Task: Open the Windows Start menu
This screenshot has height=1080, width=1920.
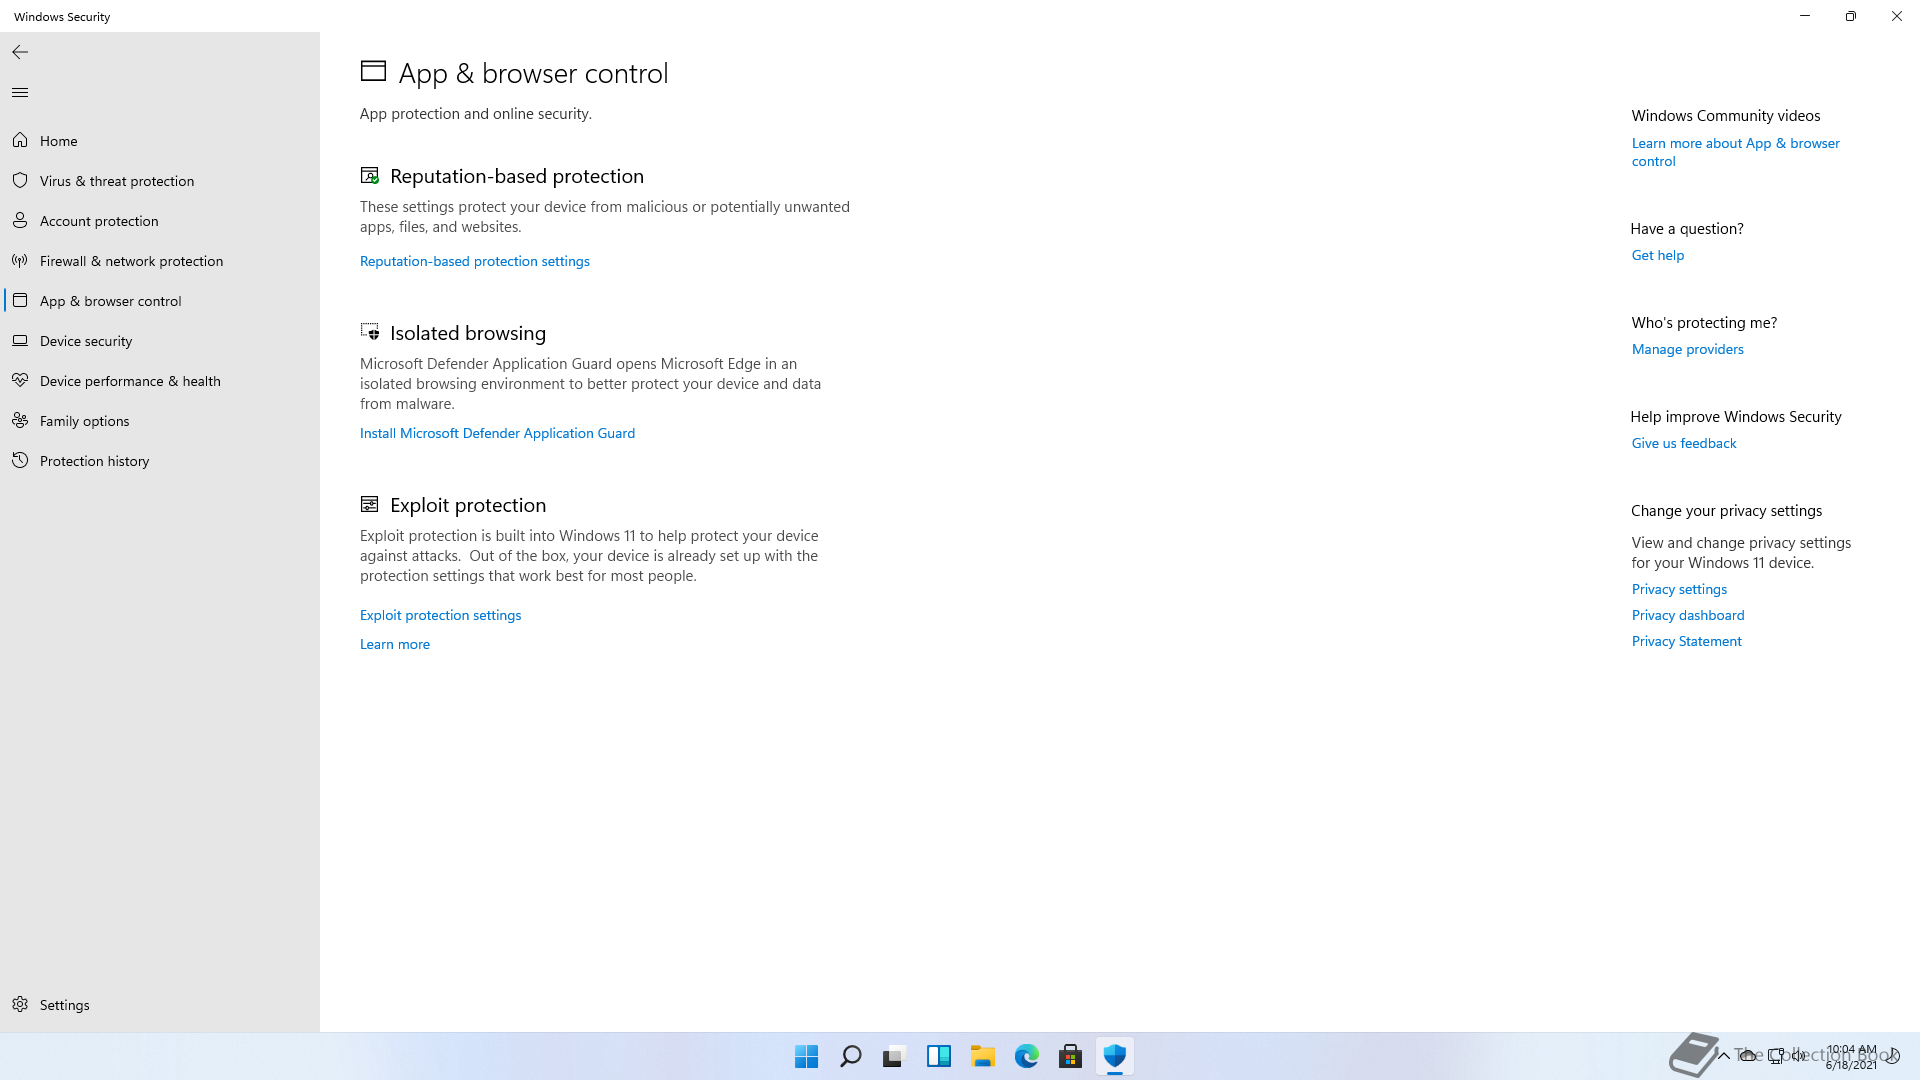Action: (x=807, y=1056)
